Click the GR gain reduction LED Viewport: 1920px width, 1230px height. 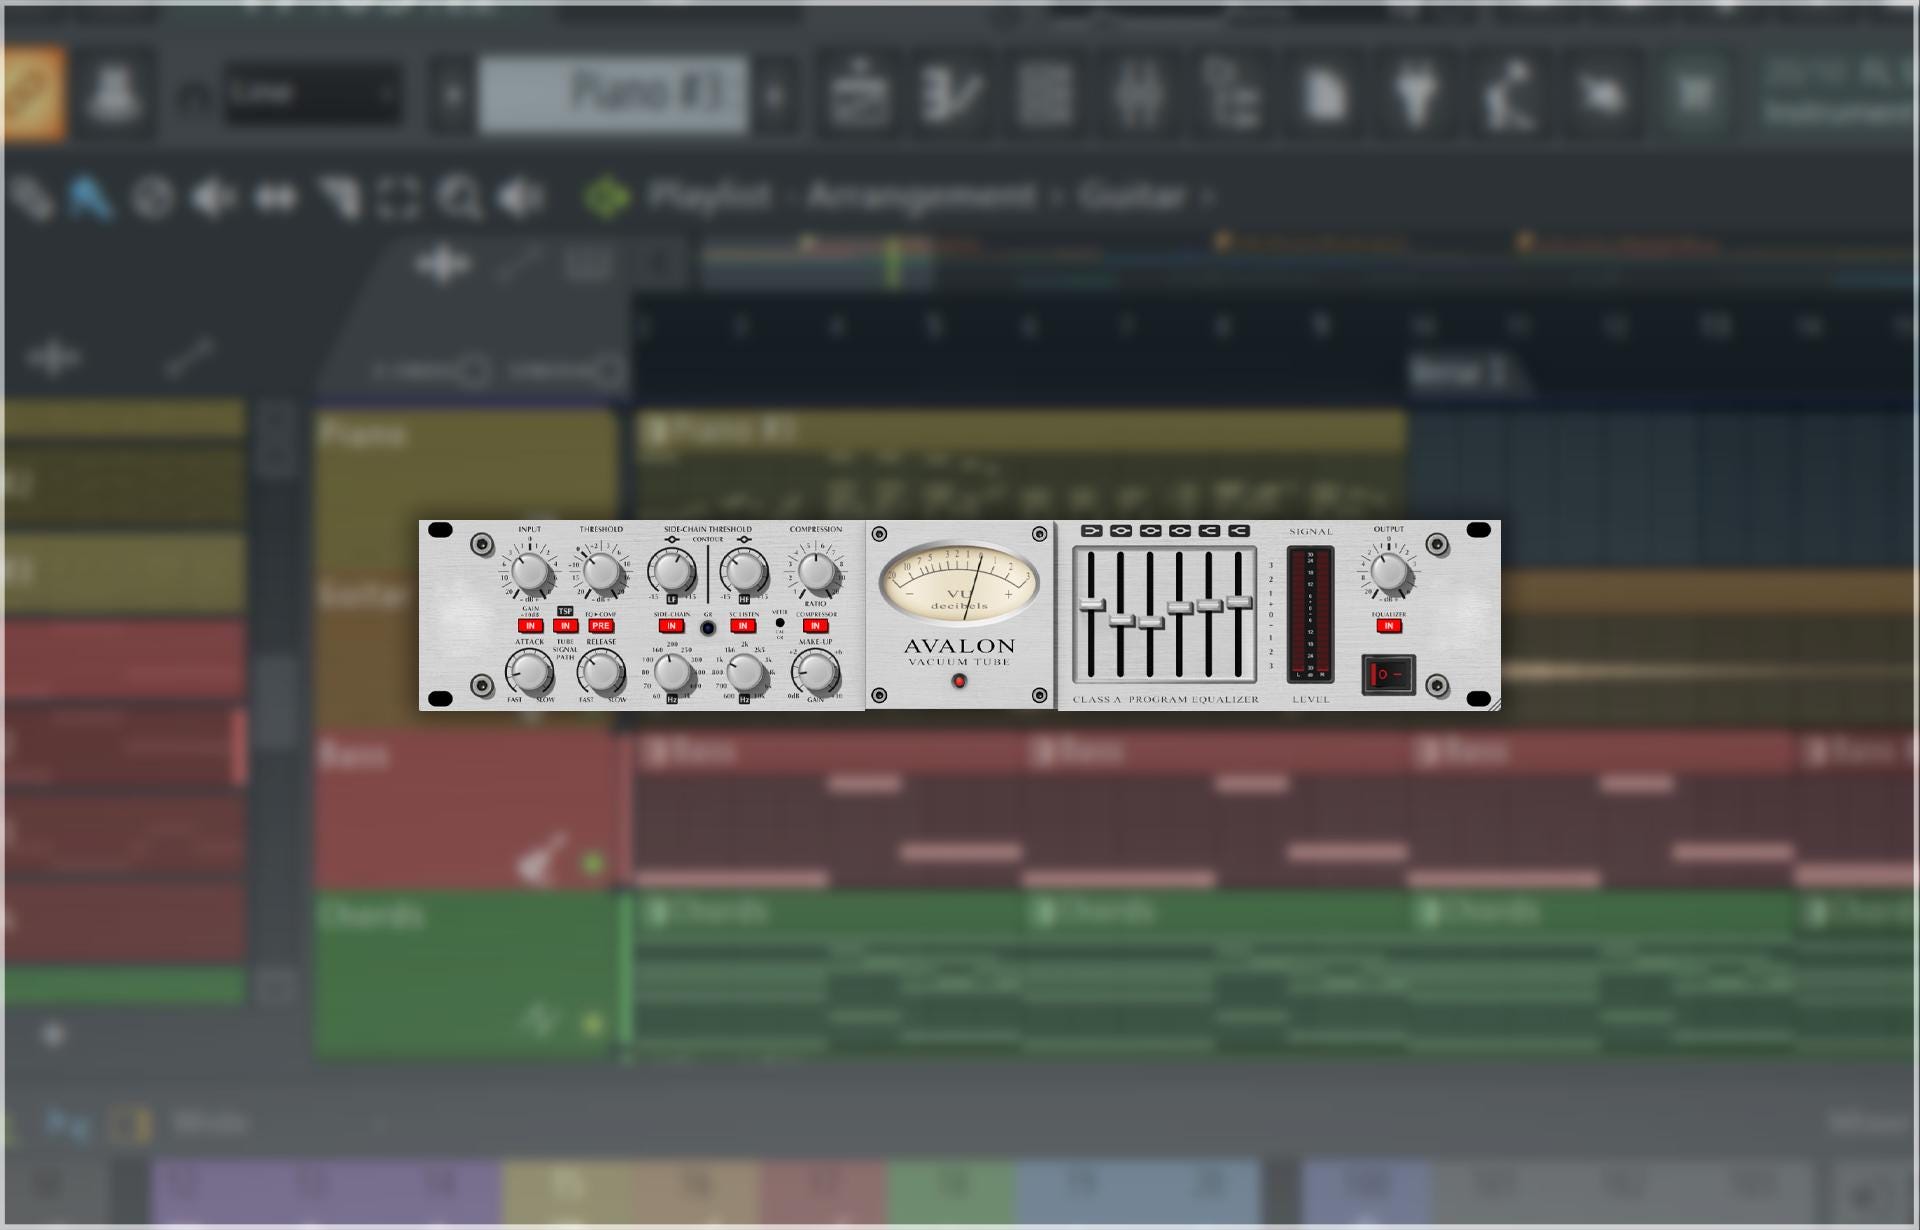click(708, 628)
